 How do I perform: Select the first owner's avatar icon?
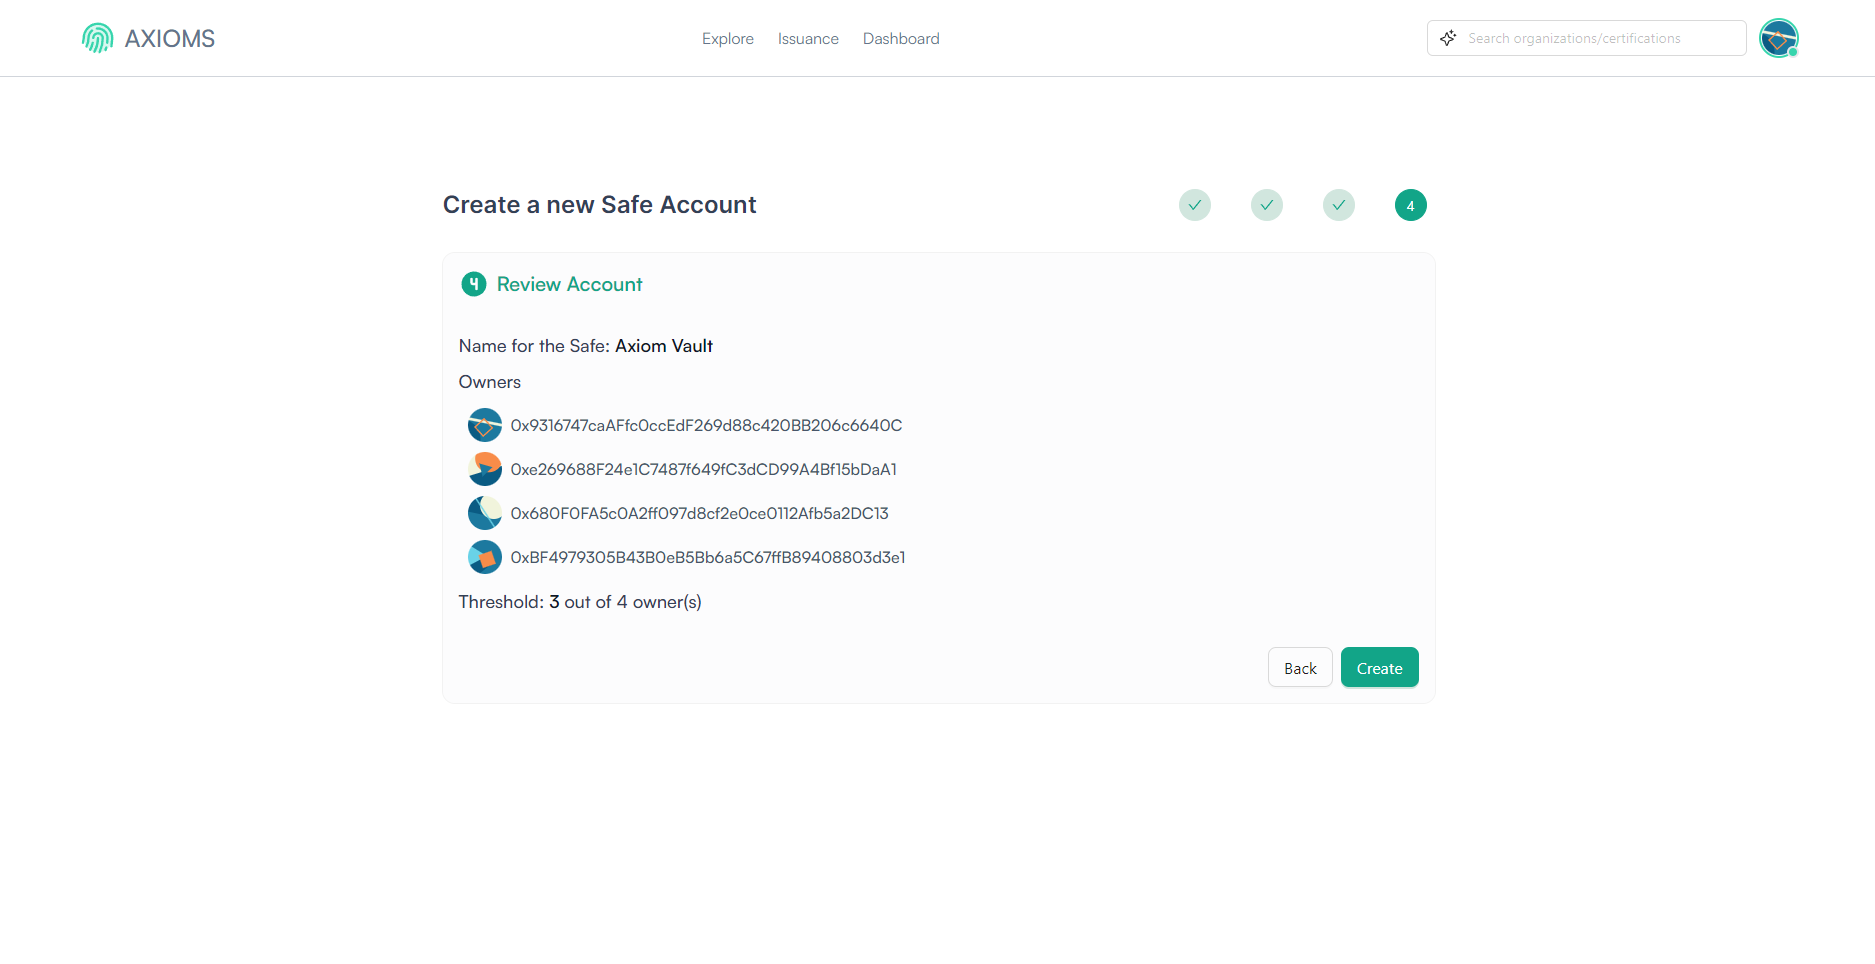click(484, 424)
